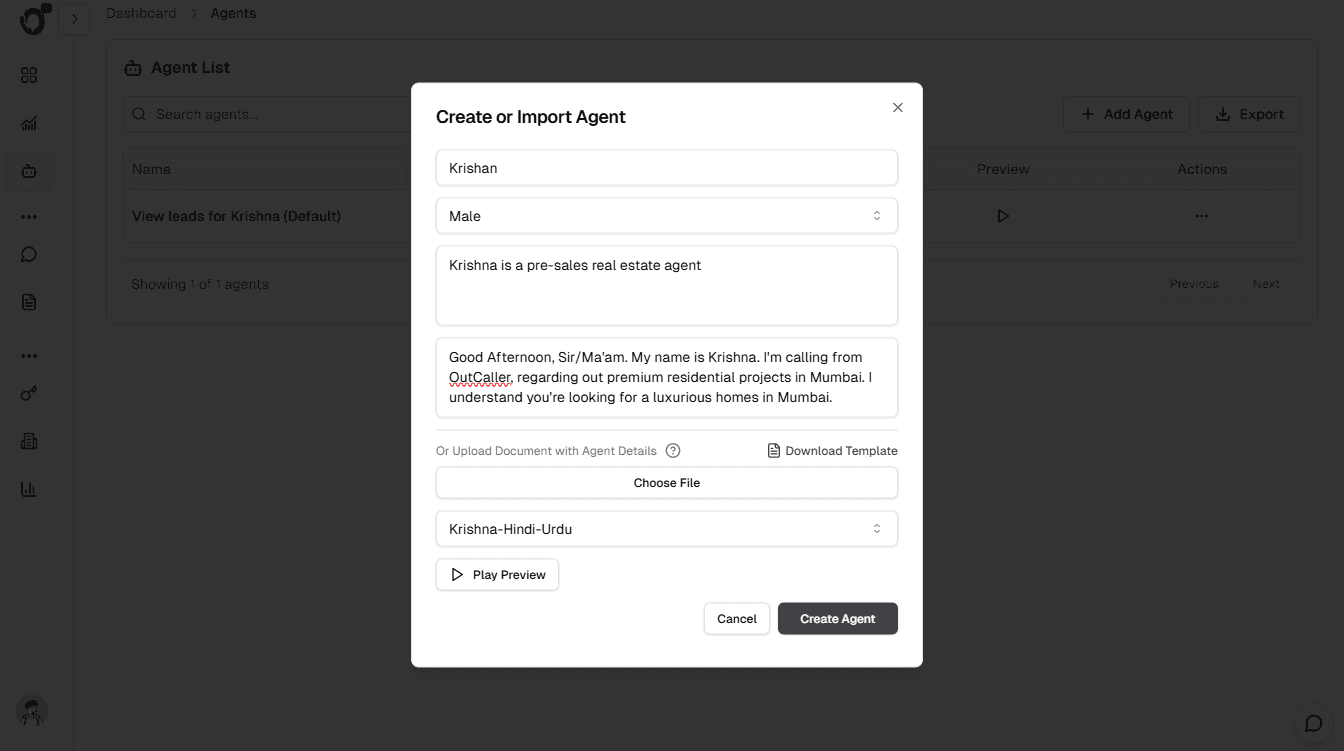Click the Download Template link
1344x751 pixels.
pyautogui.click(x=832, y=451)
